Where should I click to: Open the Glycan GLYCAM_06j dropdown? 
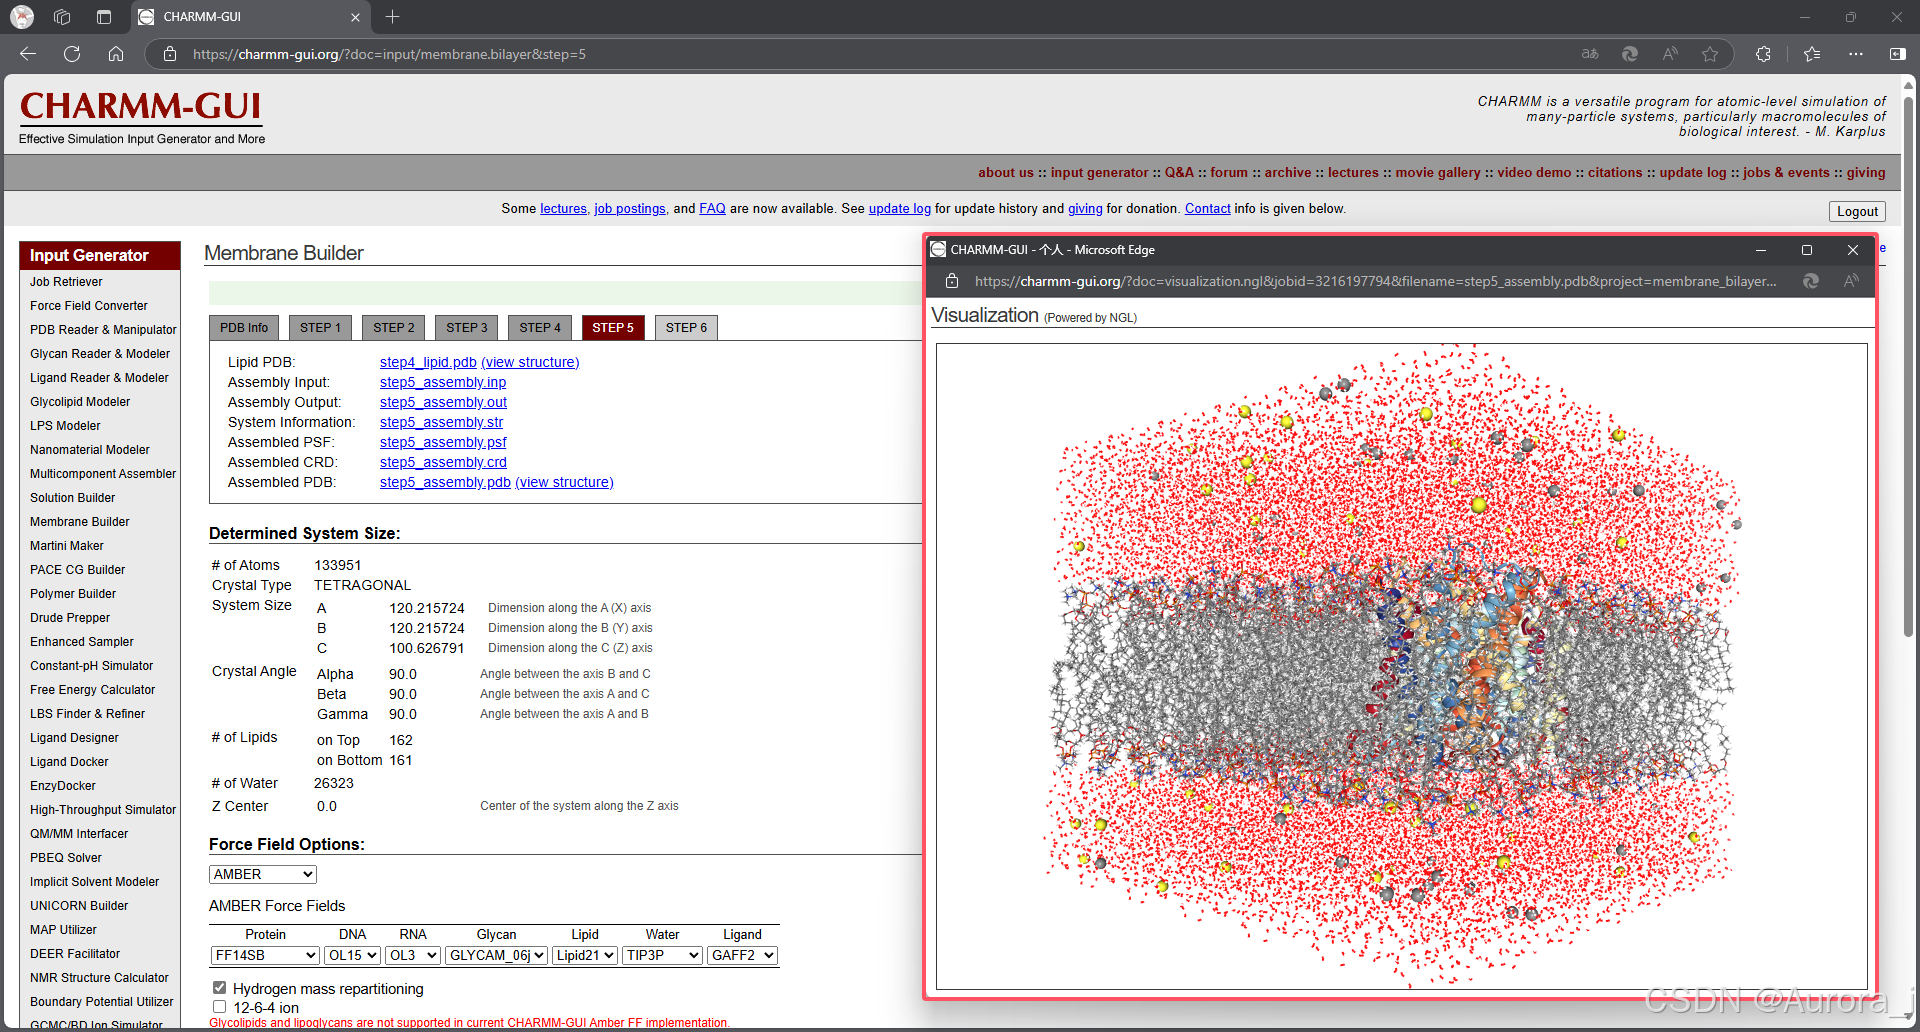tap(496, 955)
